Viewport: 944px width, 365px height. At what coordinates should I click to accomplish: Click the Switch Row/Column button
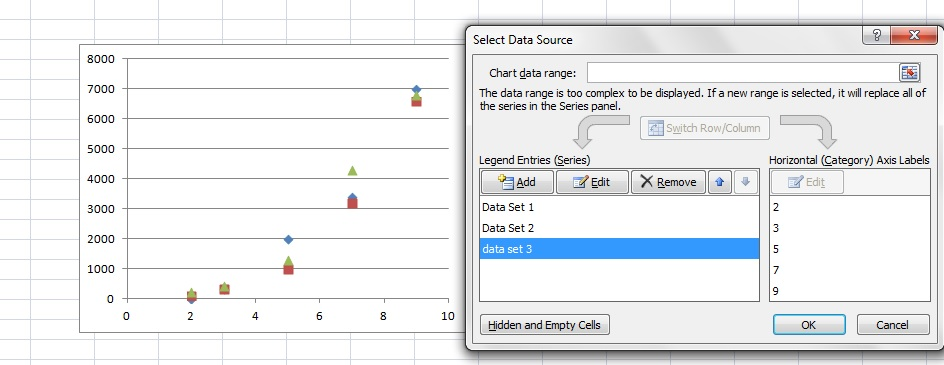coord(704,128)
